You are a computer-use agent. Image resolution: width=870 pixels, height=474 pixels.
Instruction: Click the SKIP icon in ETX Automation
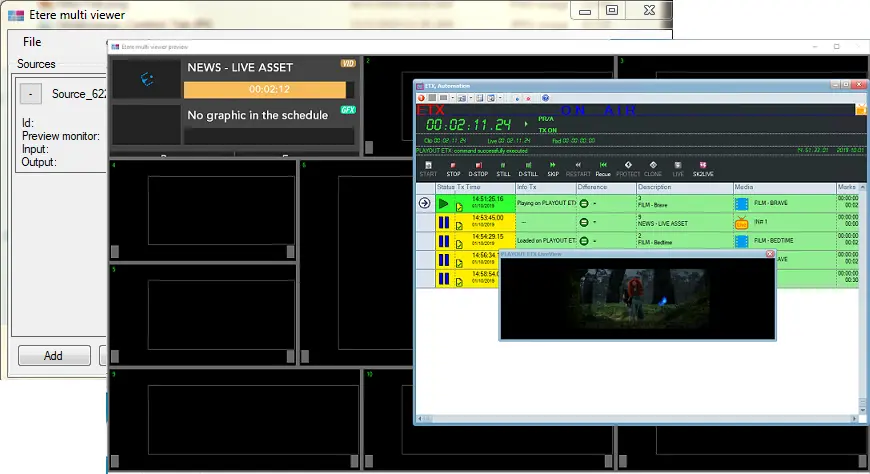pos(553,167)
